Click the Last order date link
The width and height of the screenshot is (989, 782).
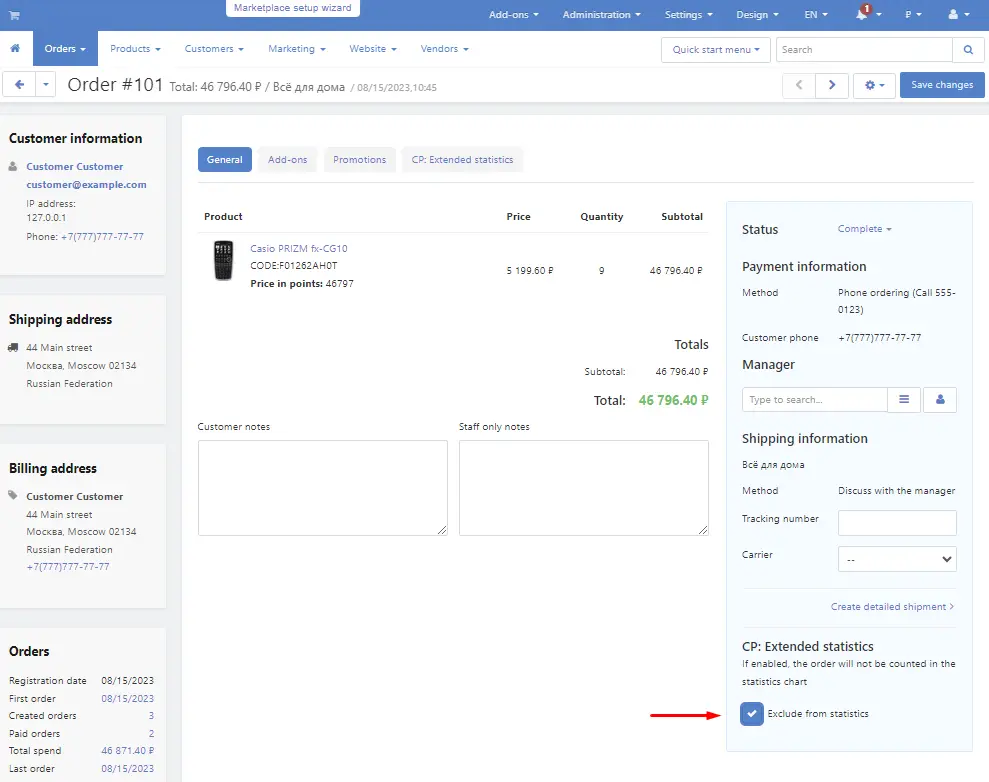point(127,769)
